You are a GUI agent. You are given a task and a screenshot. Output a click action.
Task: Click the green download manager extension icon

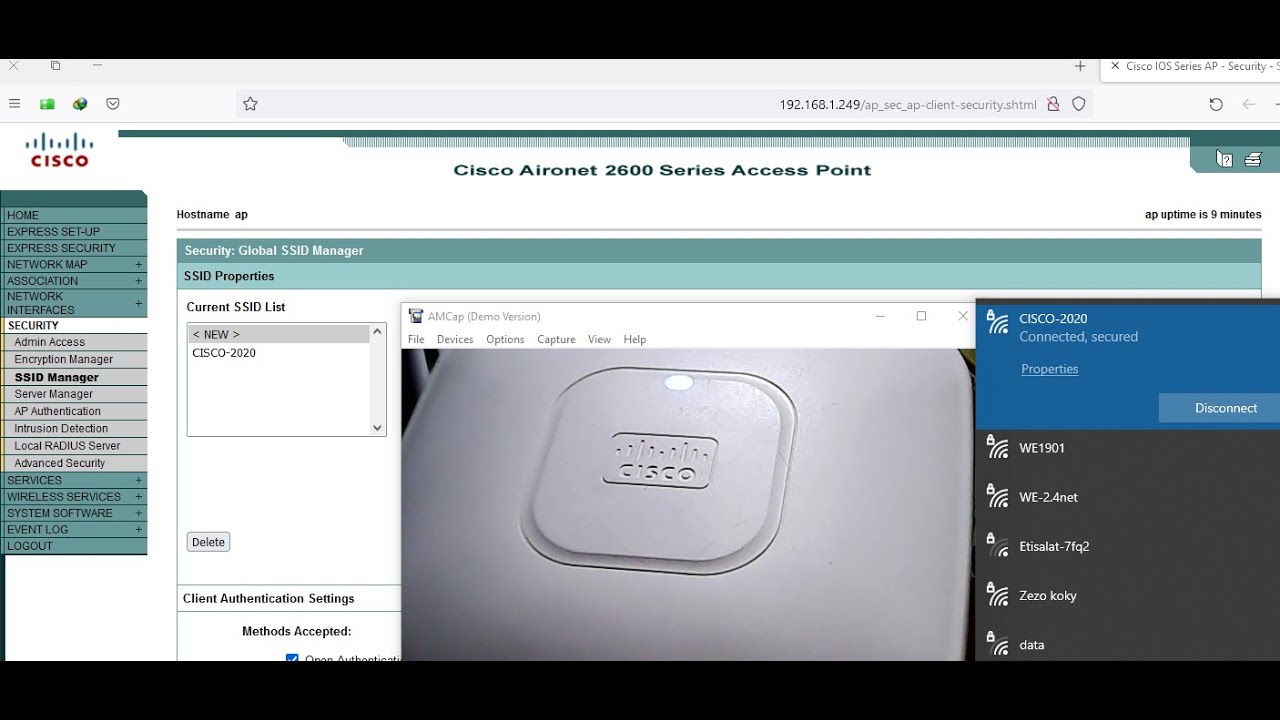47,104
